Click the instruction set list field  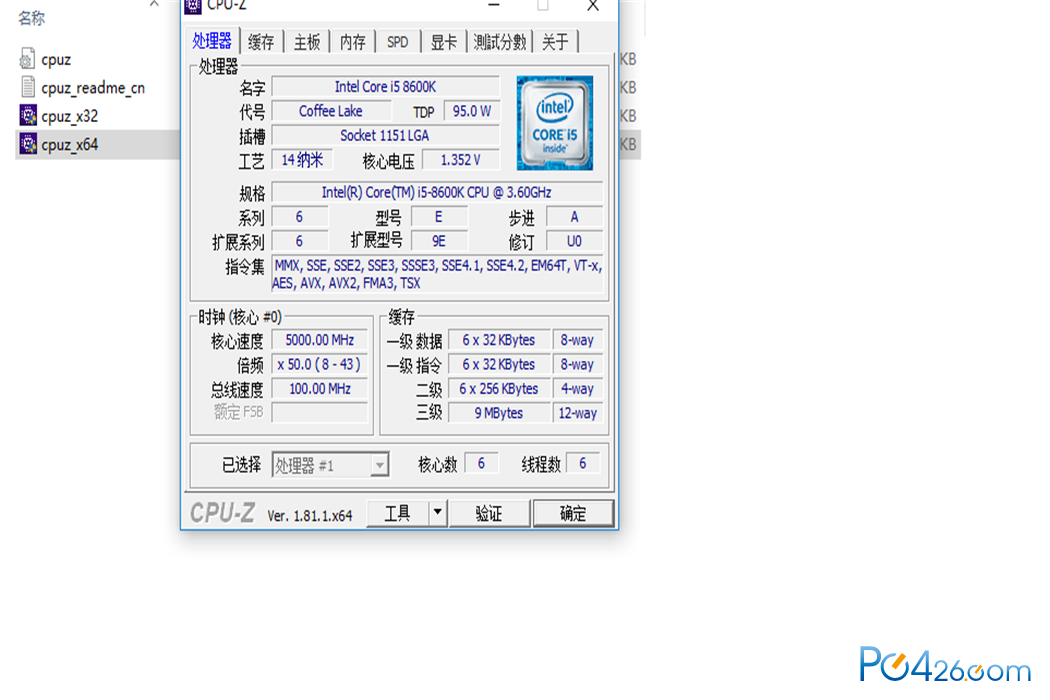(437, 274)
